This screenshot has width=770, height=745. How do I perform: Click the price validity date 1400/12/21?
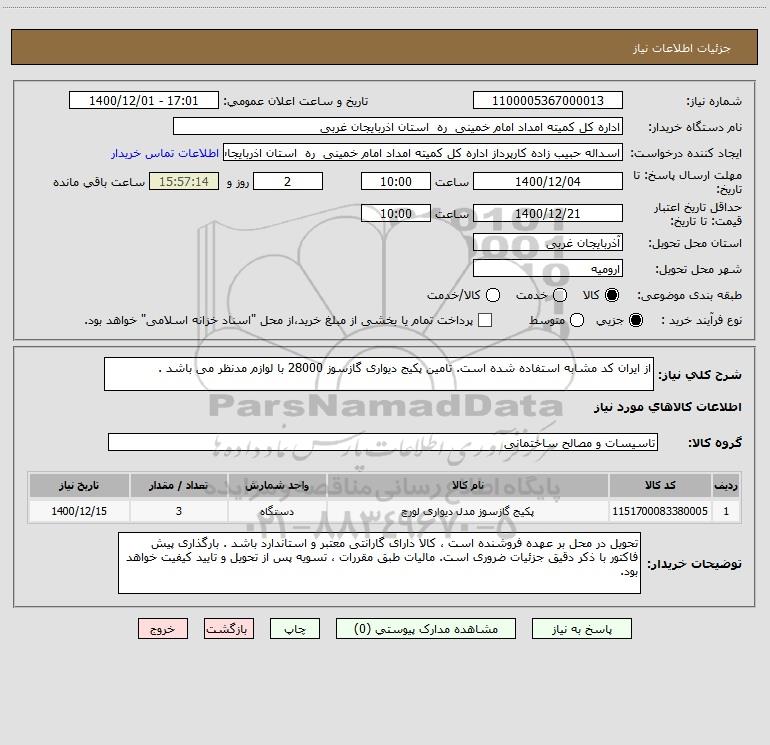click(548, 214)
